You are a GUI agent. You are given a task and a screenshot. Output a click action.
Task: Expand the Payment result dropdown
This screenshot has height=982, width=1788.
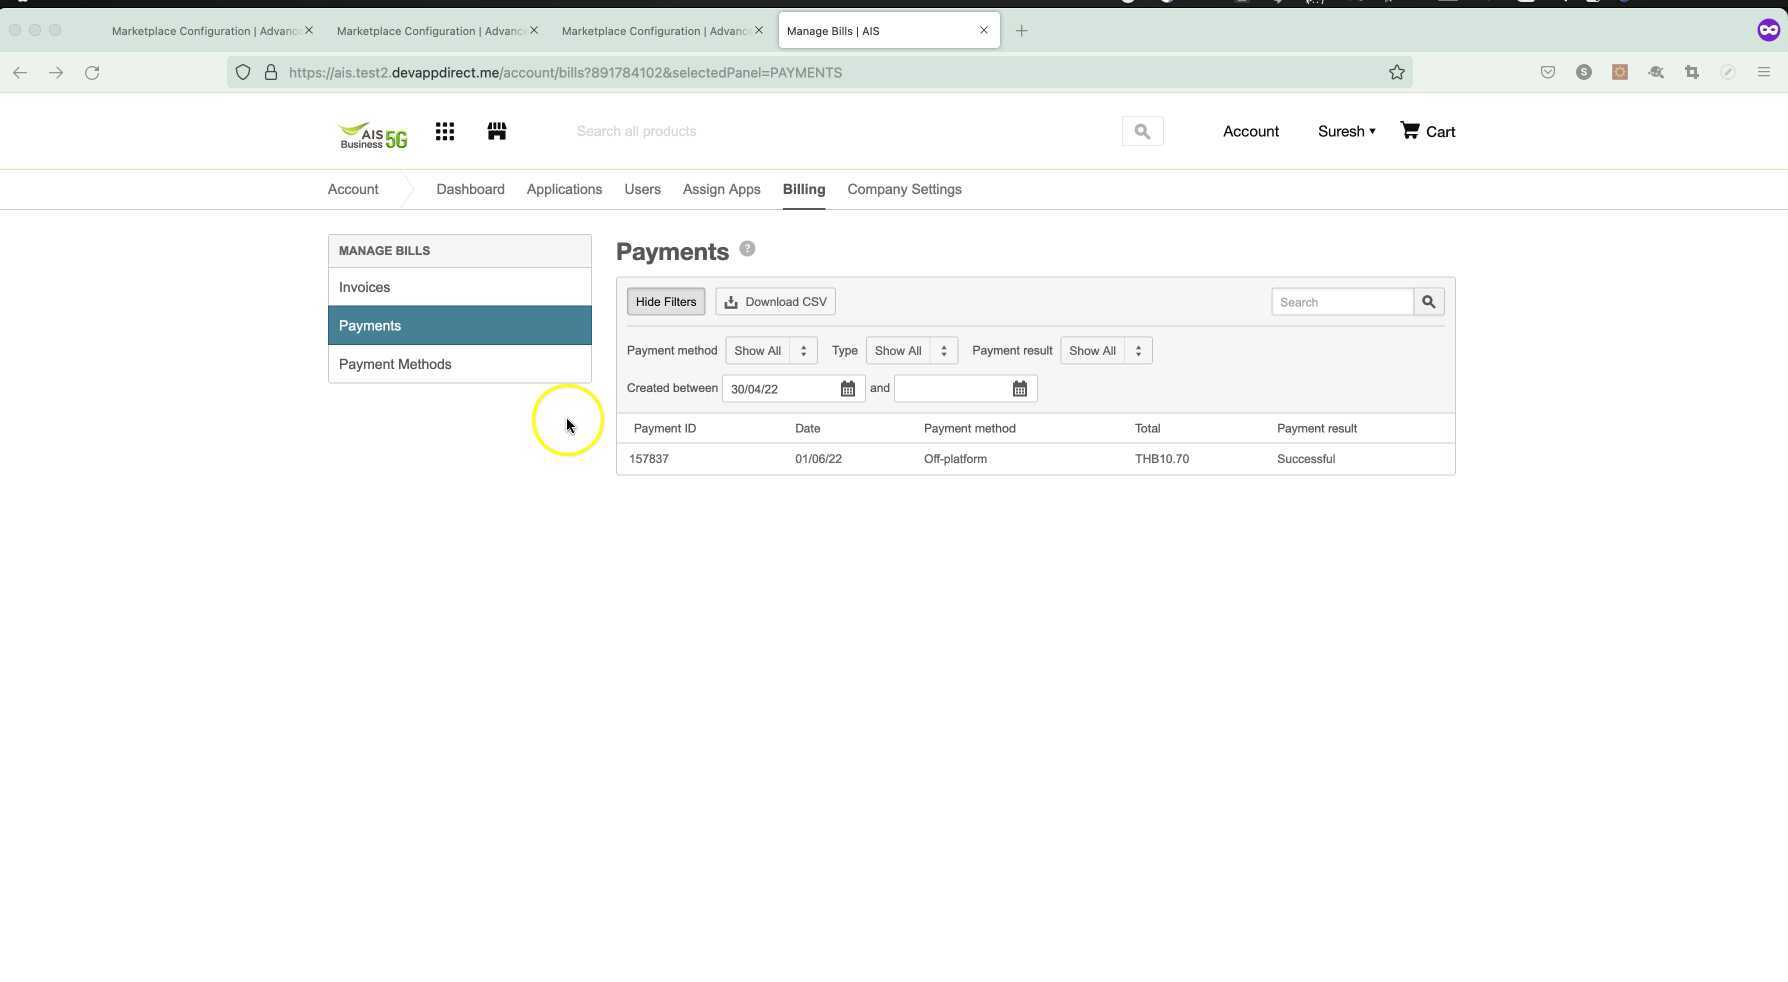click(1106, 351)
